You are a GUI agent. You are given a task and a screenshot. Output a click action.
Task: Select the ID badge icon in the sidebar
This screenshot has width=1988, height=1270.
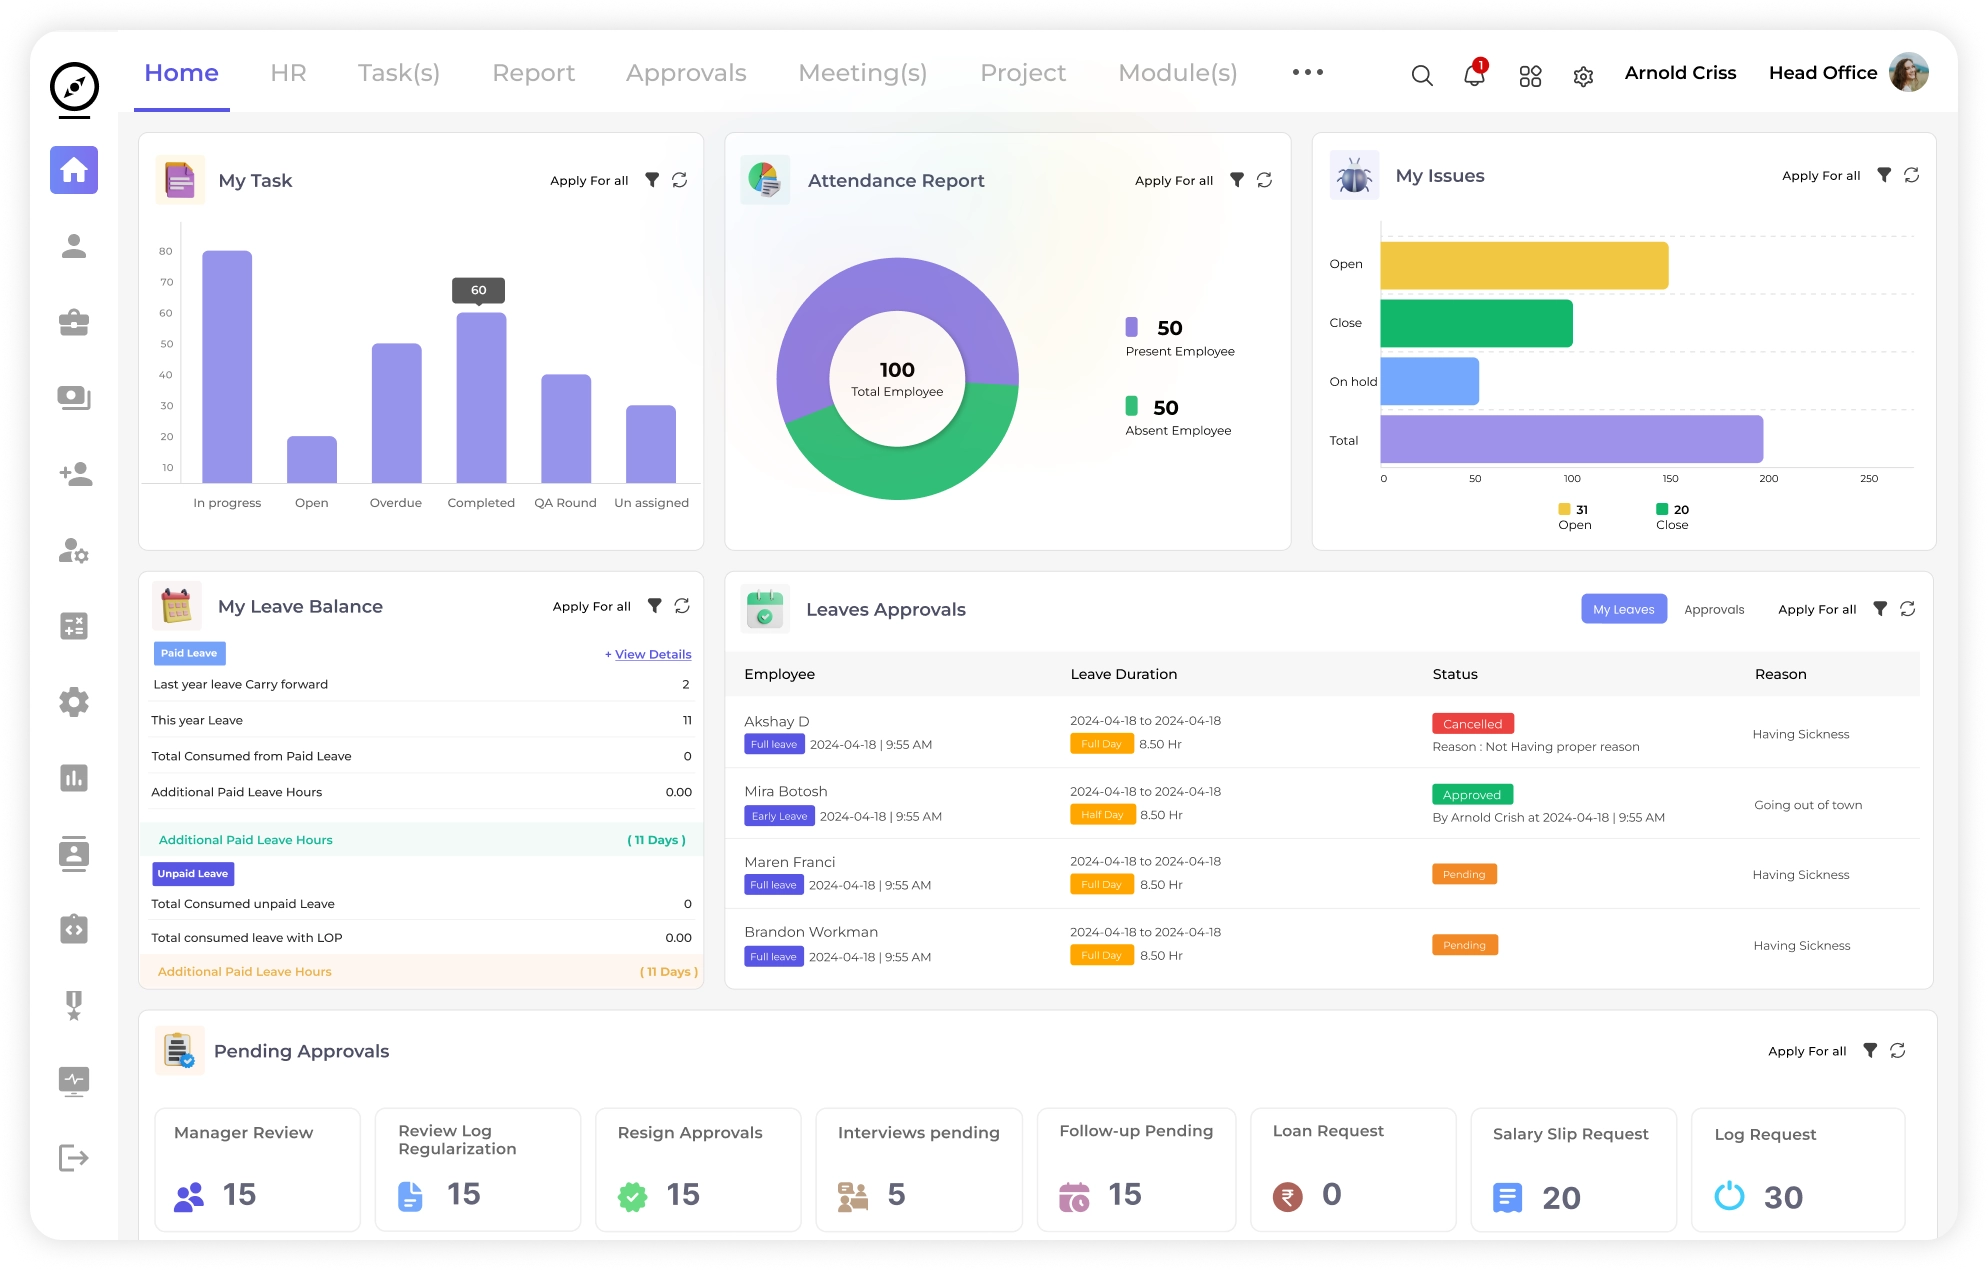click(74, 854)
